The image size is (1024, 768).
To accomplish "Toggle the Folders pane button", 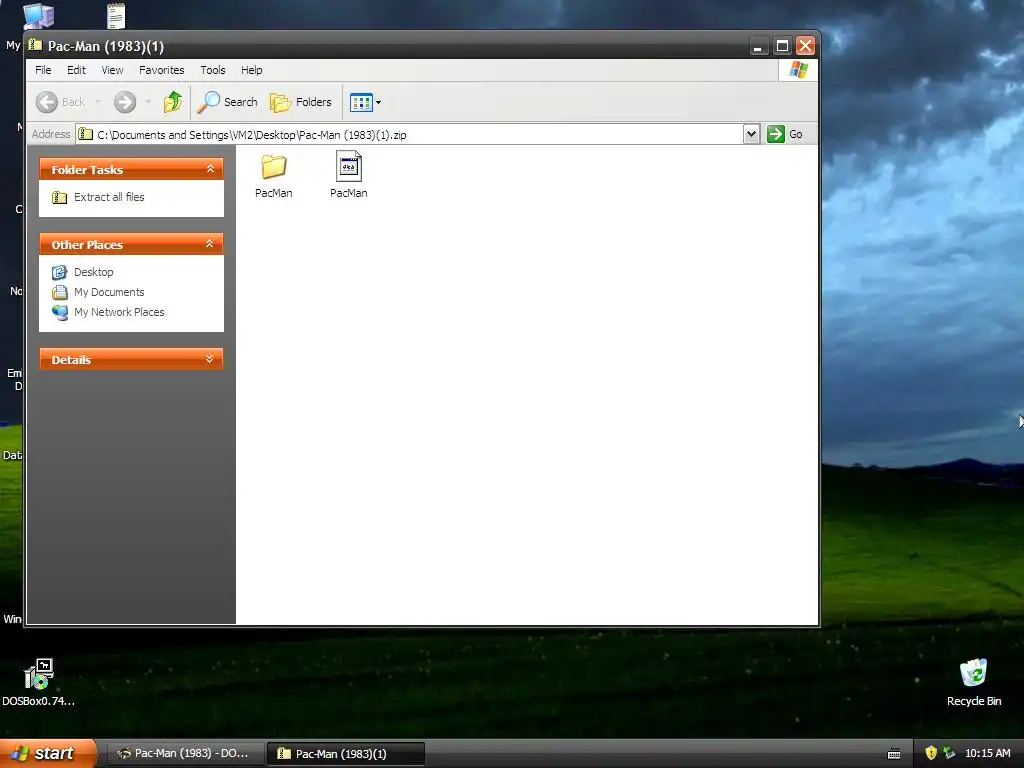I will 301,102.
